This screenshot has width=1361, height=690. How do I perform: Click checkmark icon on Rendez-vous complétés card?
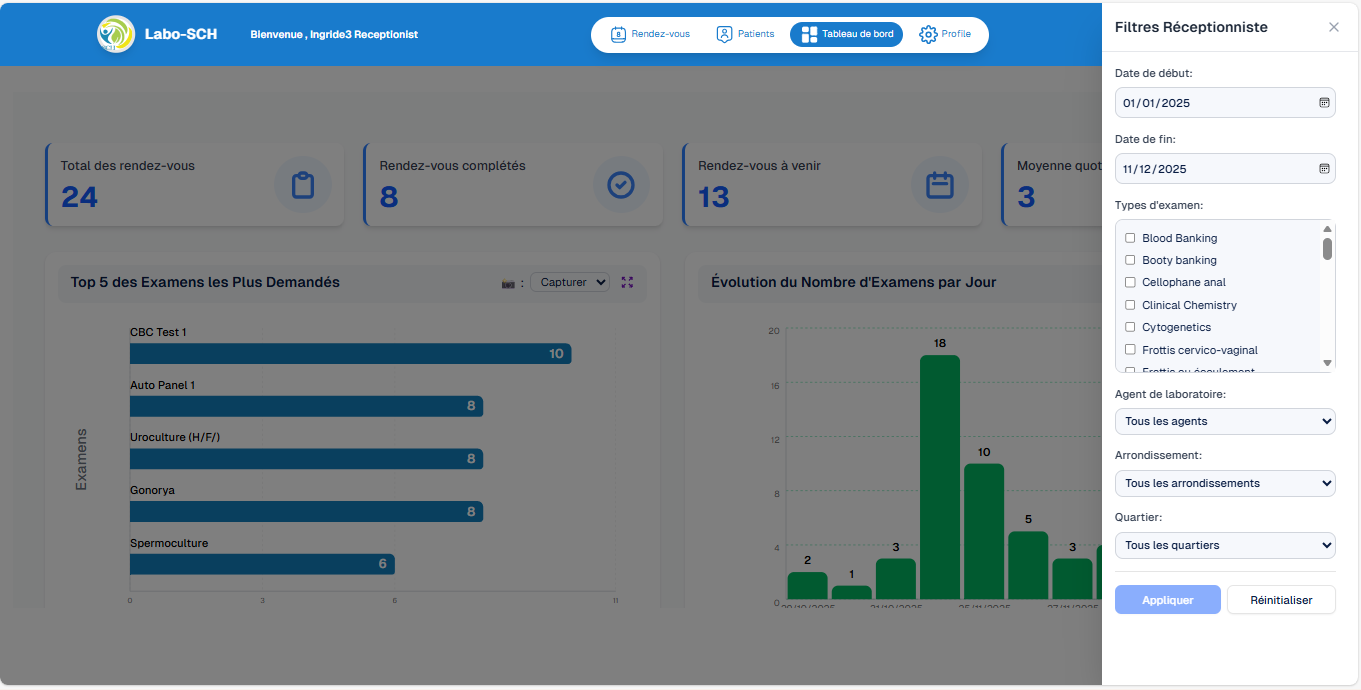tap(621, 185)
